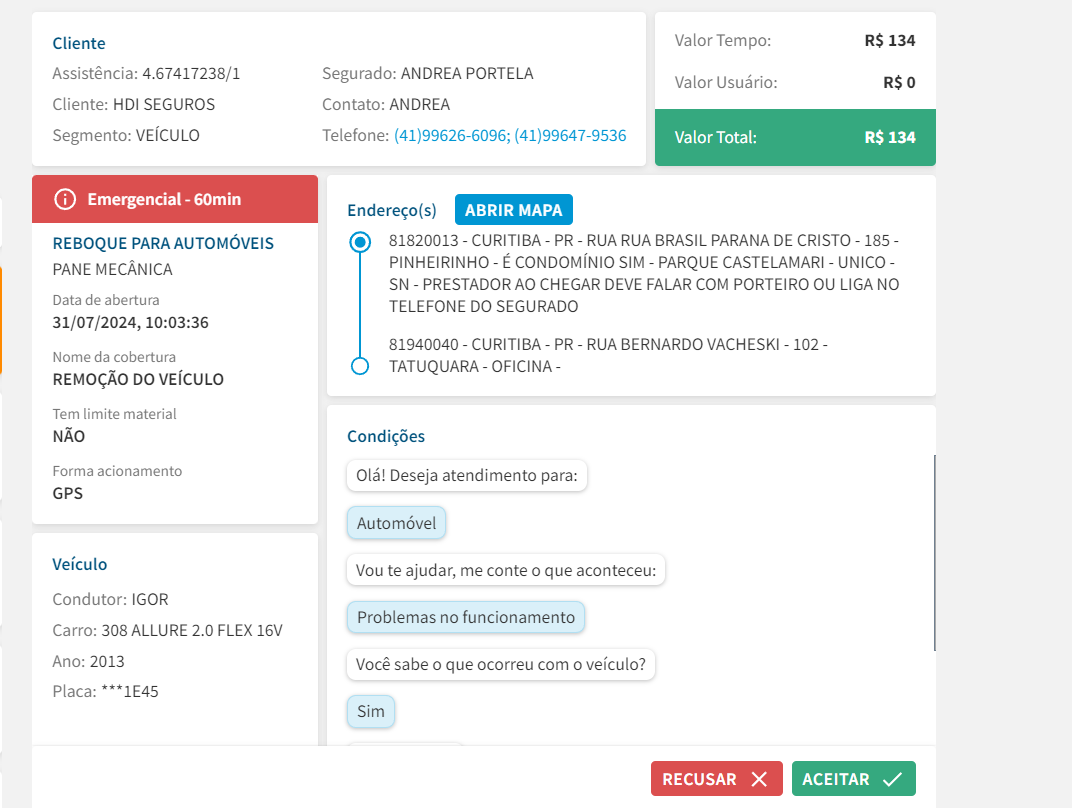Click the REBOQUE PARA AUTOMÓVEIS service title
The width and height of the screenshot is (1072, 808).
click(x=163, y=243)
